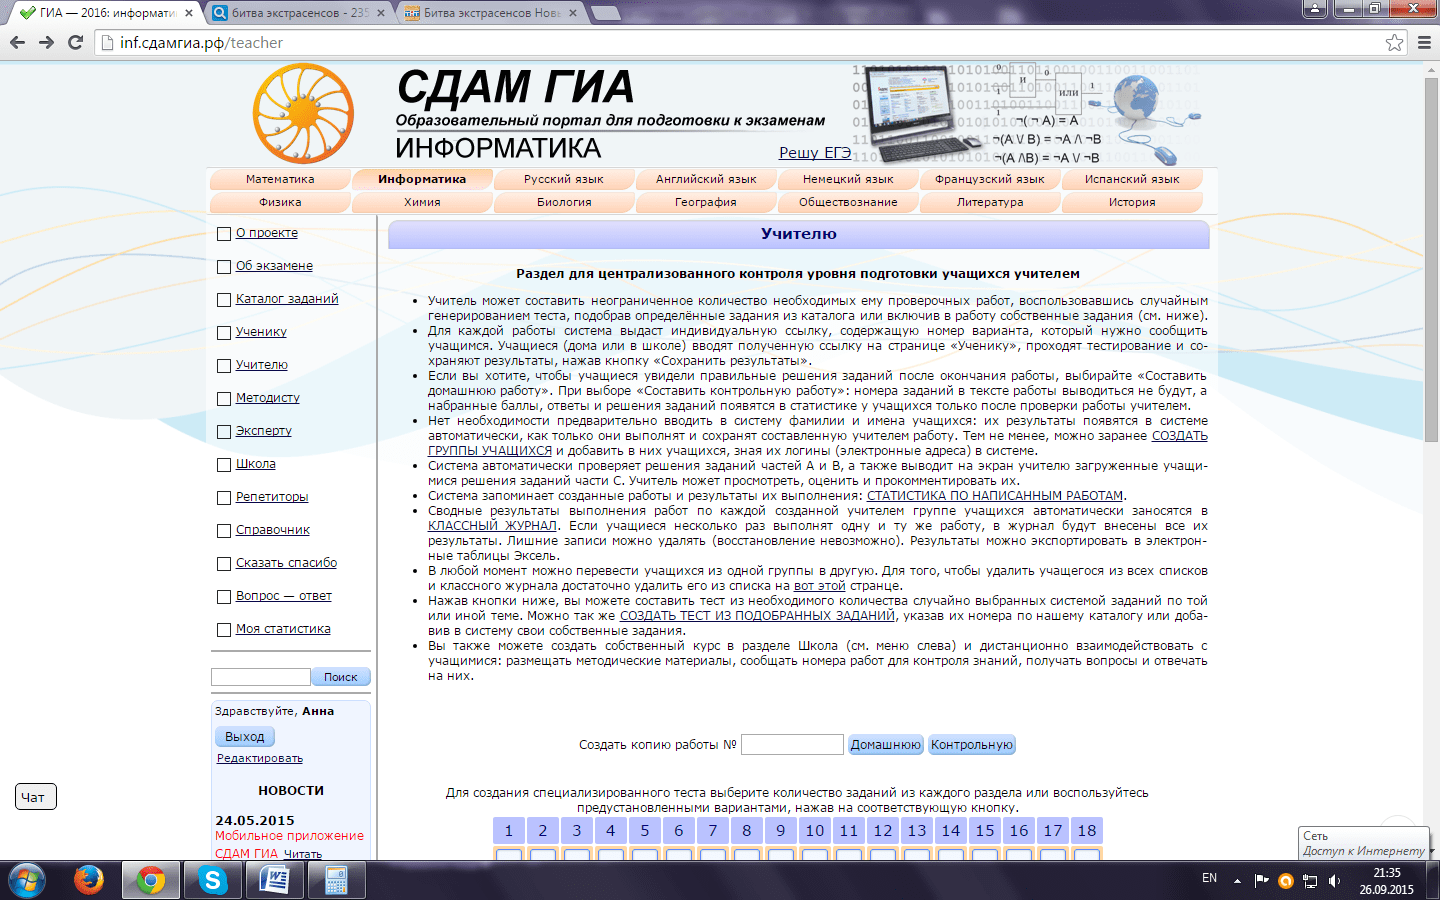Click the browser forward arrow

(x=46, y=42)
